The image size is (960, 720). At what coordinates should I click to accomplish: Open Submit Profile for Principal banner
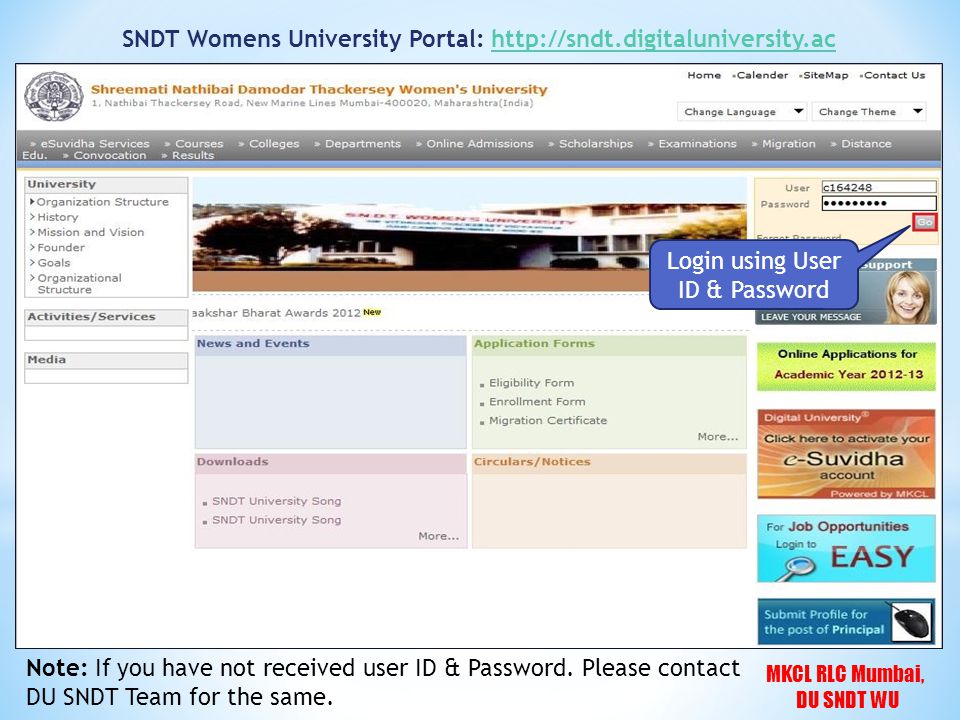click(846, 621)
